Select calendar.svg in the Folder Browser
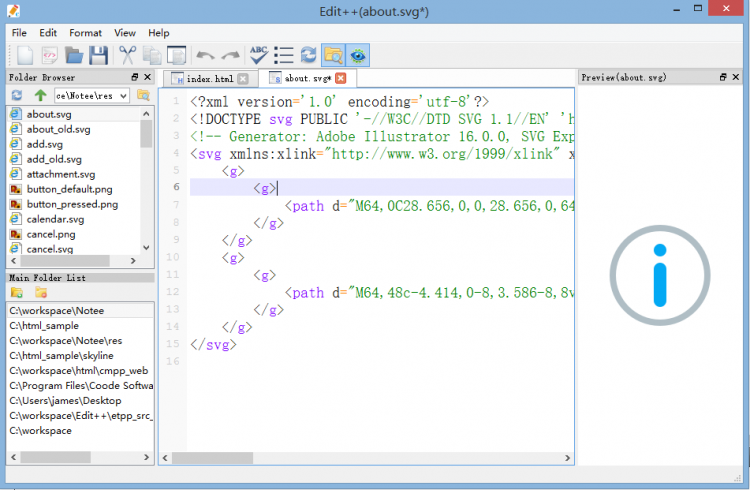 tap(55, 219)
